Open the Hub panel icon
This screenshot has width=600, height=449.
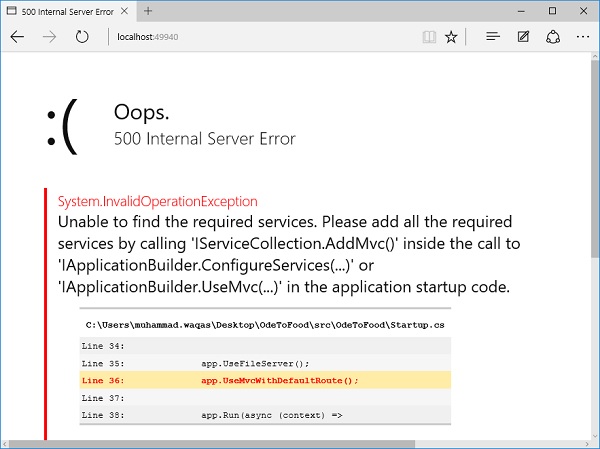(x=492, y=37)
